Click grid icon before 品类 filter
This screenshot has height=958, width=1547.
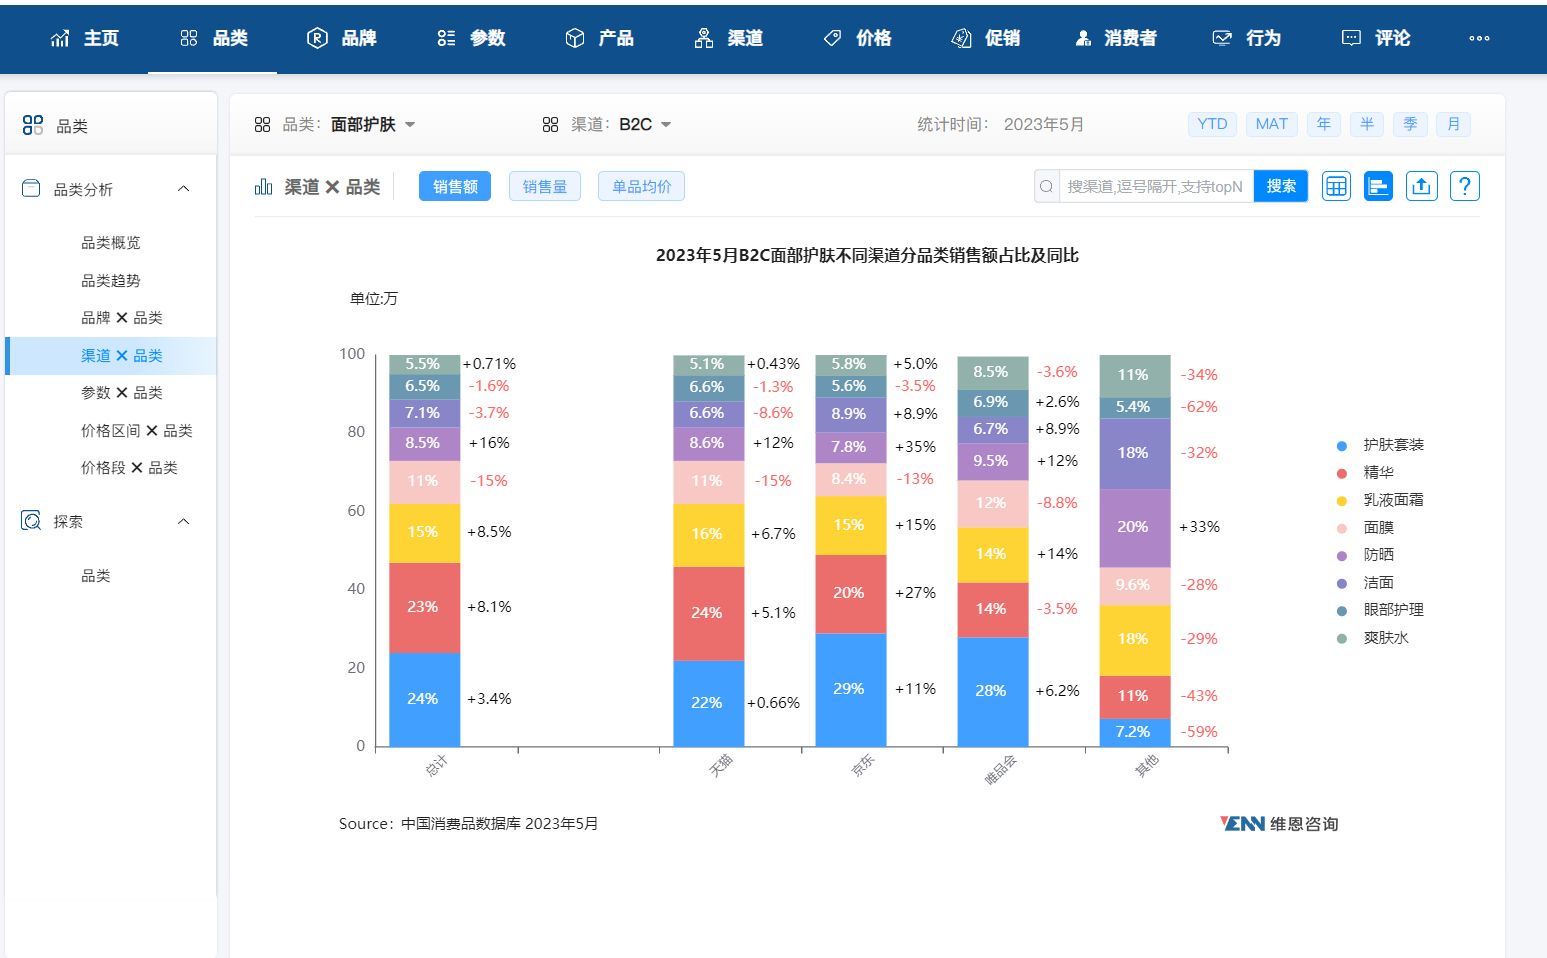pos(262,124)
